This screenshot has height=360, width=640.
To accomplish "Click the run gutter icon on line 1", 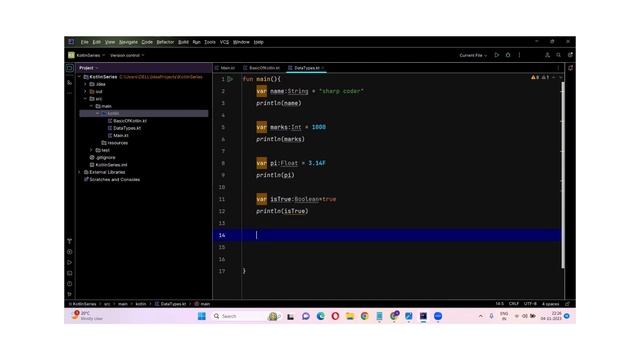I will 230,79.
